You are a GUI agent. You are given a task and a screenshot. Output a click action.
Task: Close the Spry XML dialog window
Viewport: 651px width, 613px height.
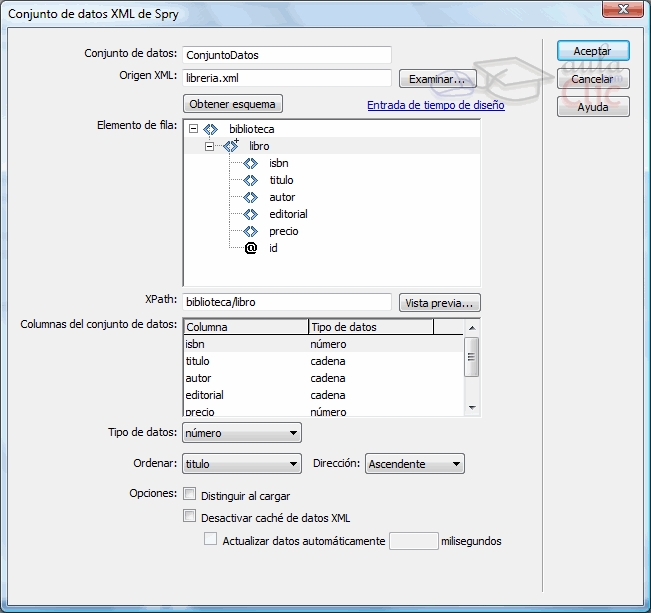[623, 9]
